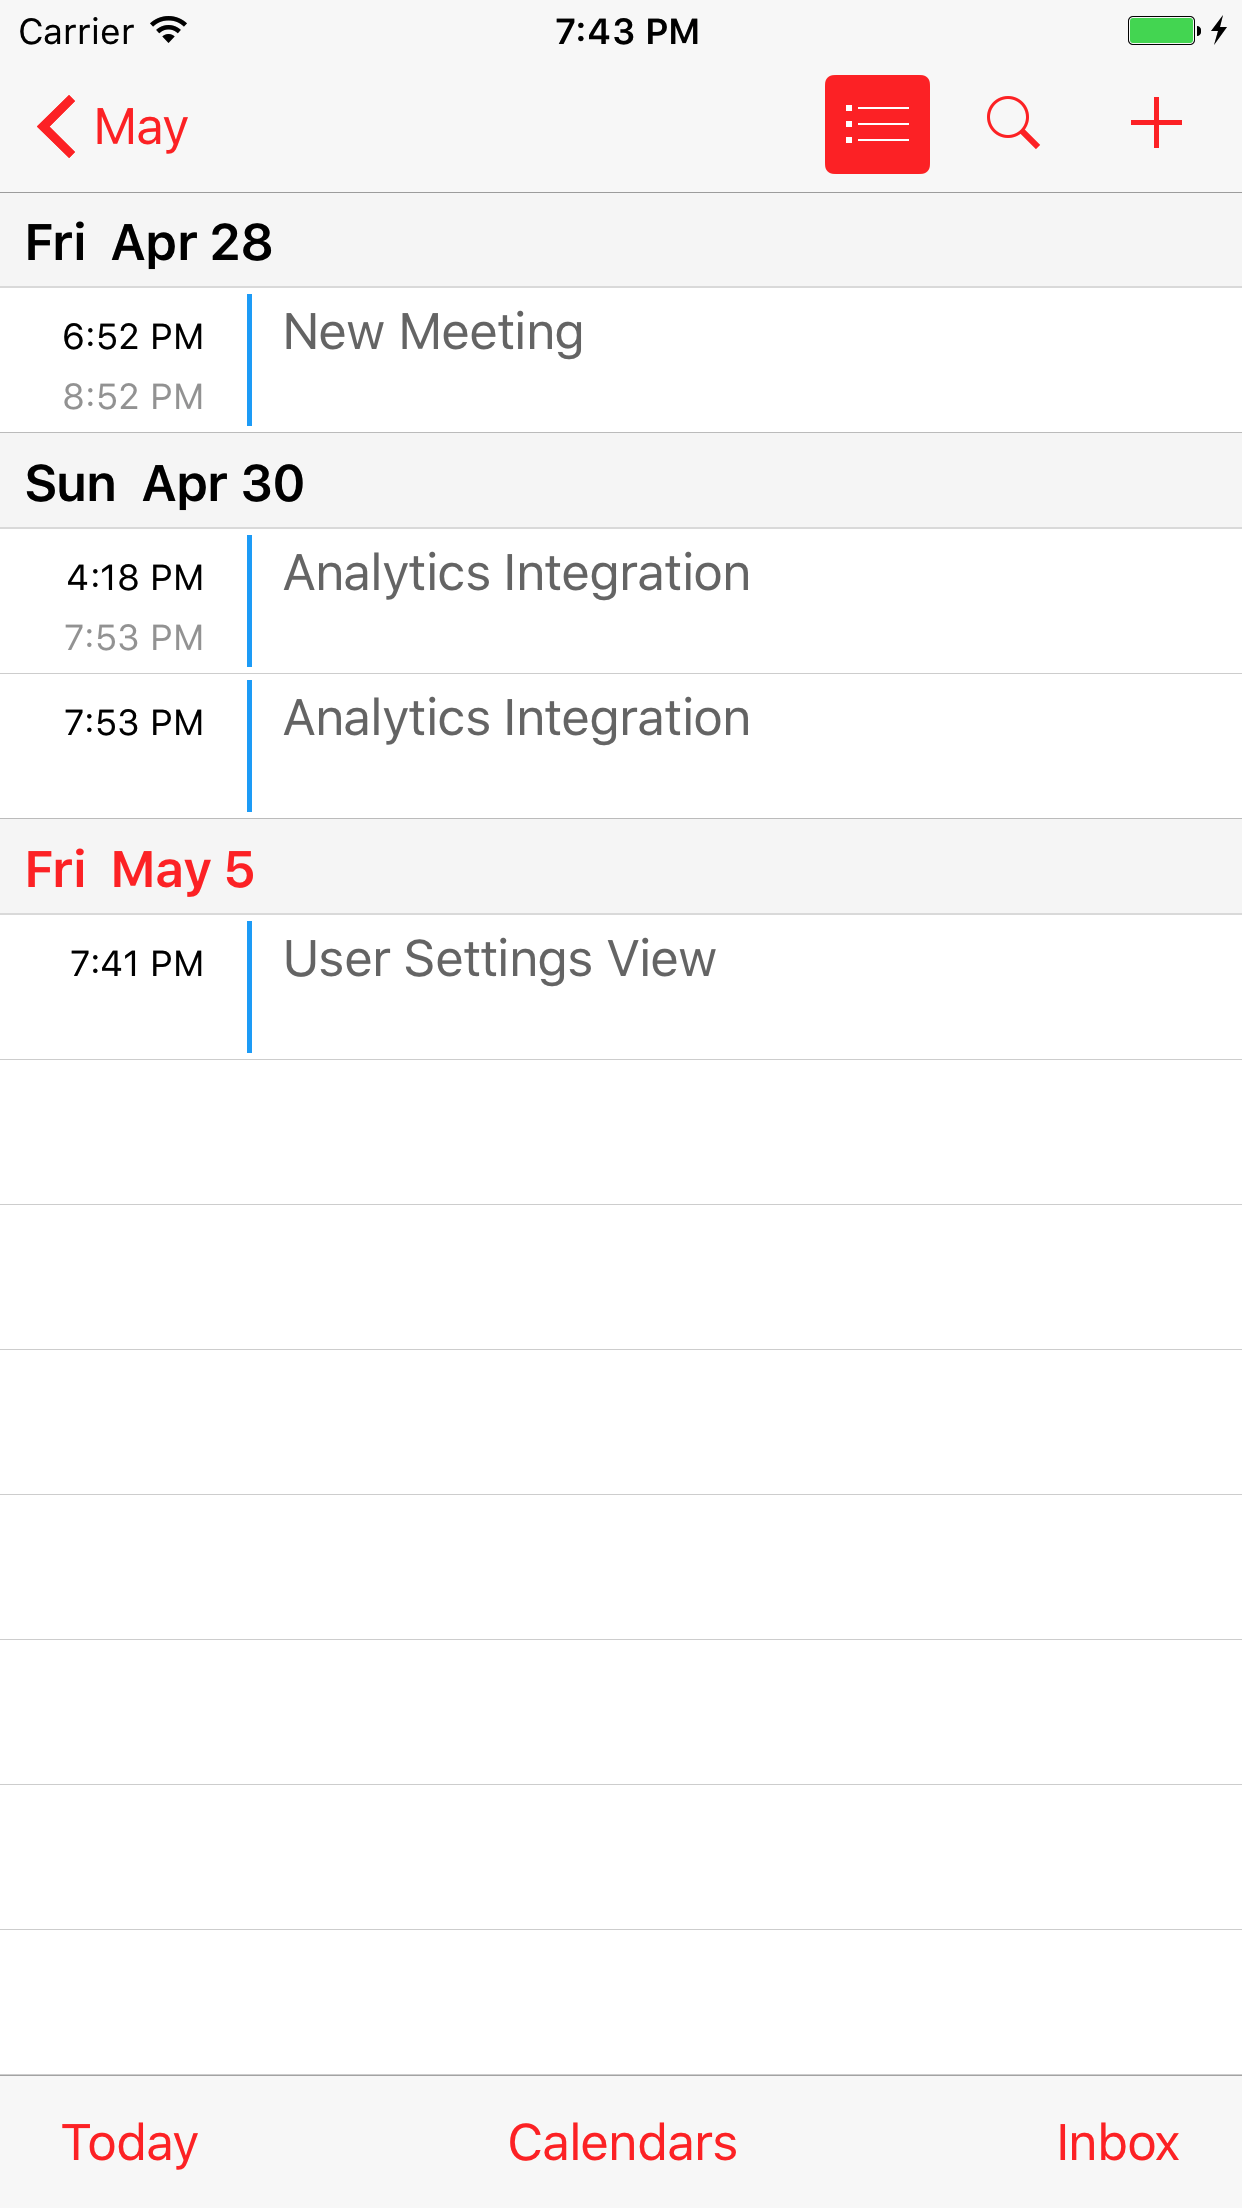This screenshot has height=2208, width=1242.
Task: Toggle the list view button
Action: [x=877, y=124]
